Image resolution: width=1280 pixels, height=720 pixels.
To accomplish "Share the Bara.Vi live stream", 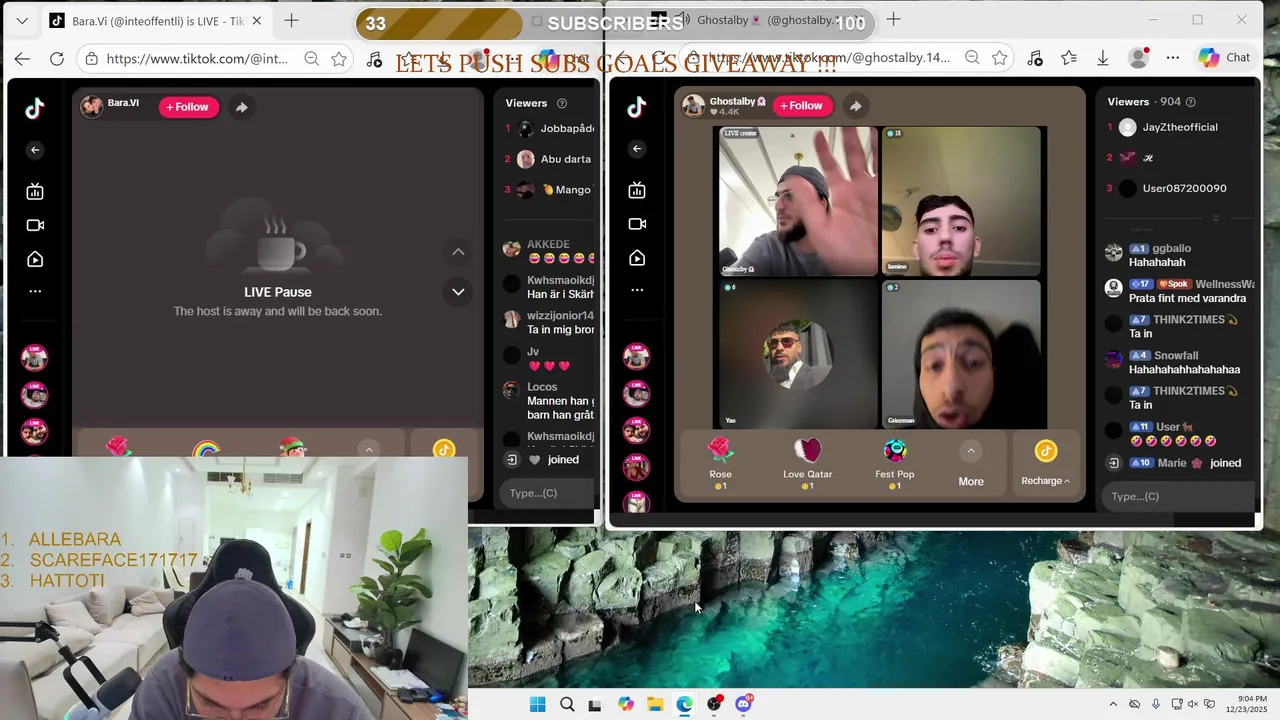I will [242, 107].
